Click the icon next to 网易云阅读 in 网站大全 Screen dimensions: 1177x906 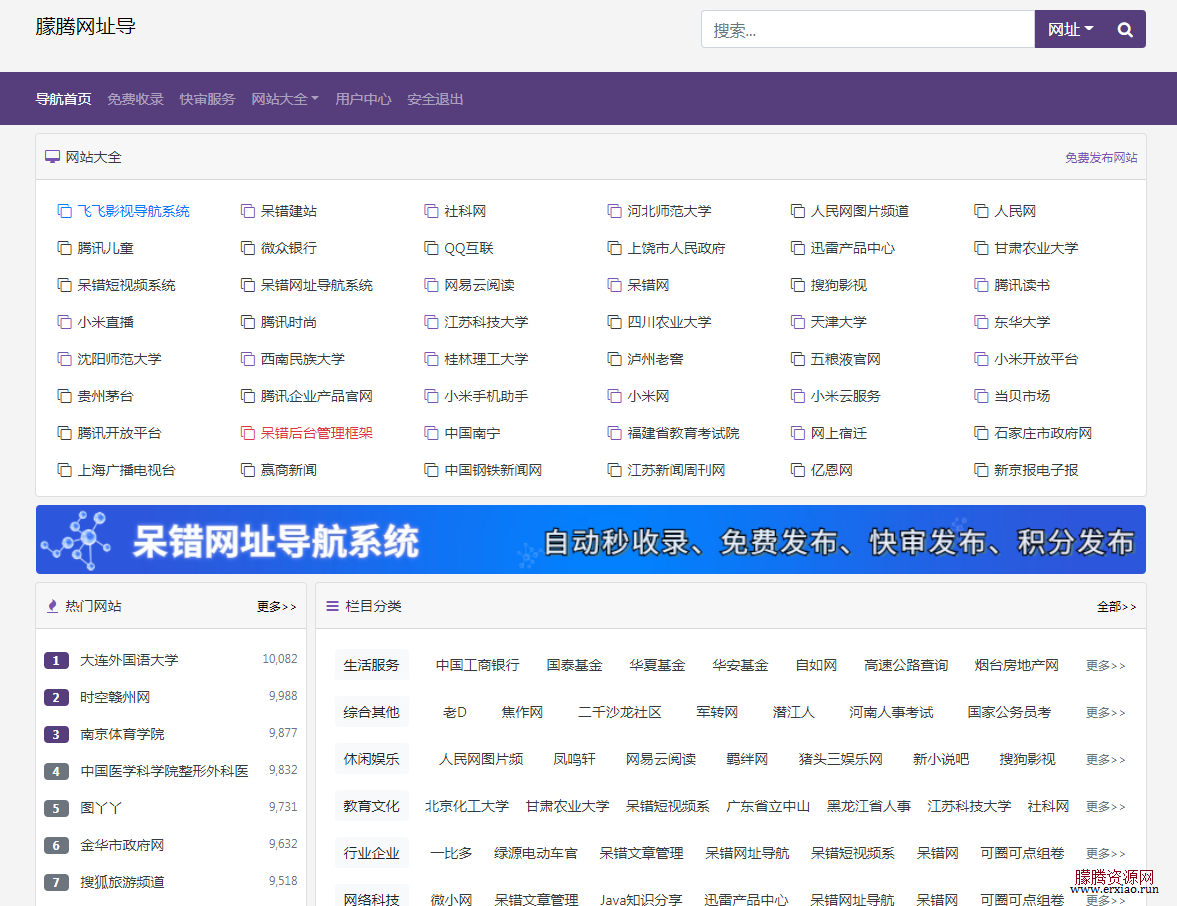click(x=431, y=285)
